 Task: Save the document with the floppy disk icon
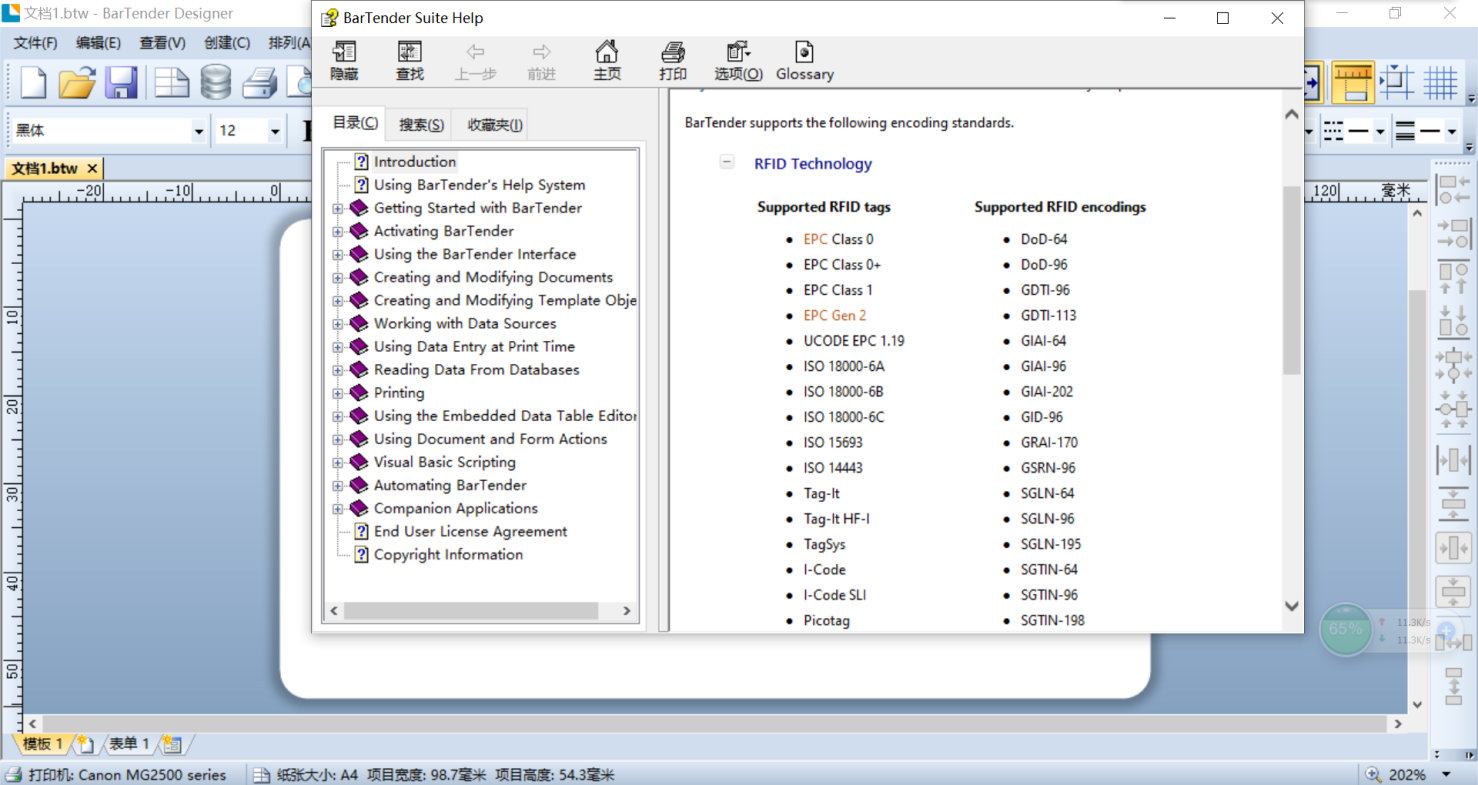click(x=122, y=82)
